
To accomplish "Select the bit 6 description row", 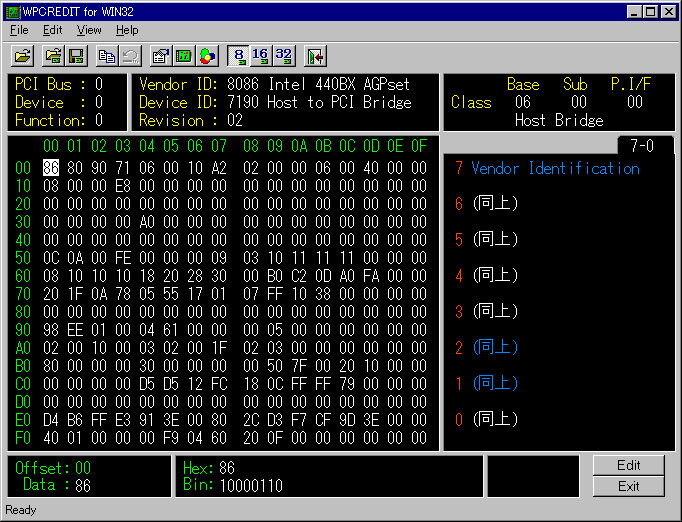I will (486, 203).
